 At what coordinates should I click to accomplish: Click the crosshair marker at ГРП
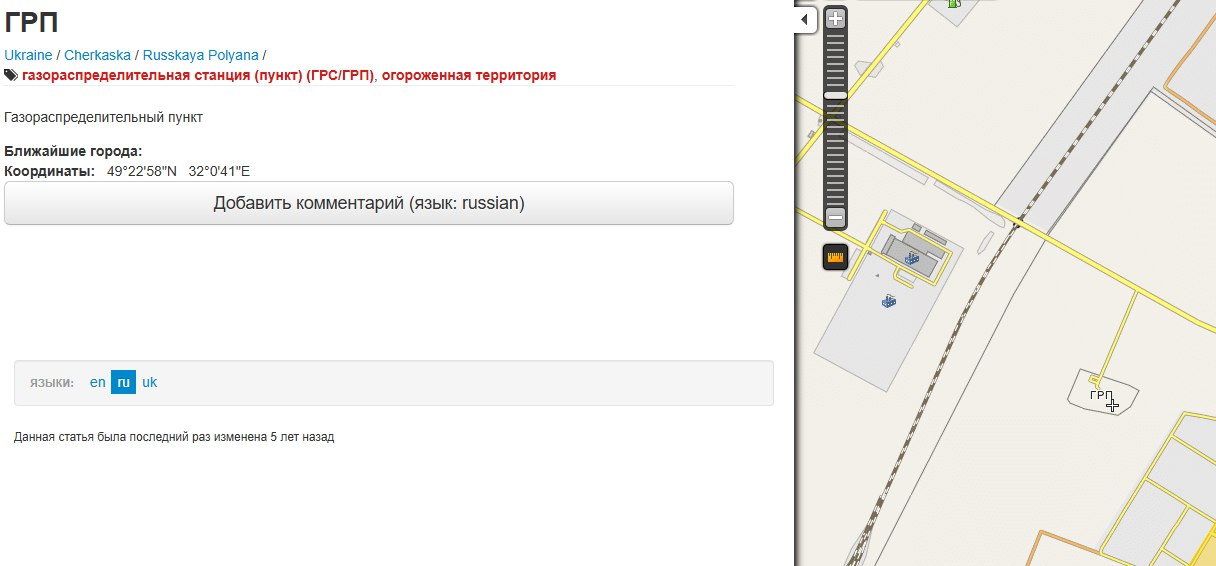pos(1112,404)
